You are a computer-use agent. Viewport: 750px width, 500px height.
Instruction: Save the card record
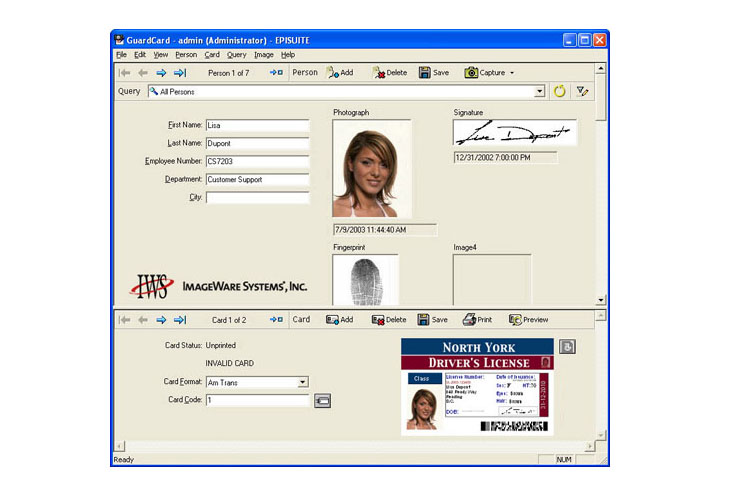[433, 320]
